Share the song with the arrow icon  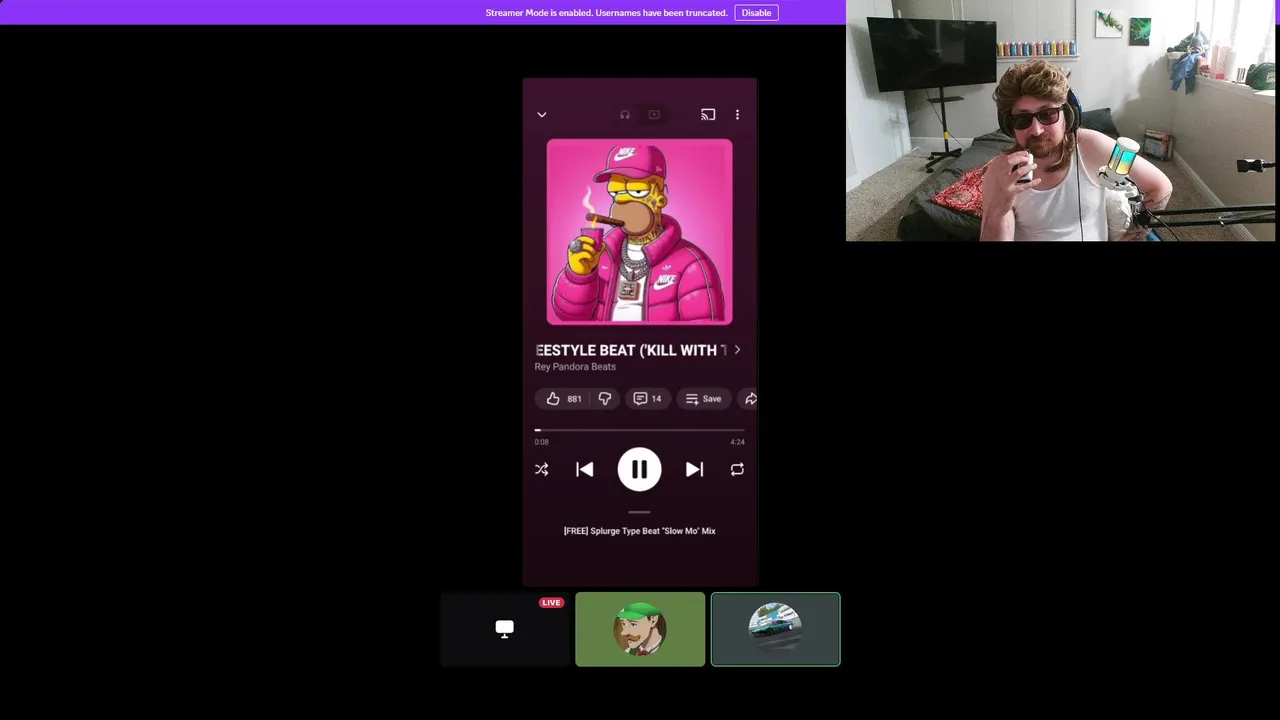click(x=750, y=399)
